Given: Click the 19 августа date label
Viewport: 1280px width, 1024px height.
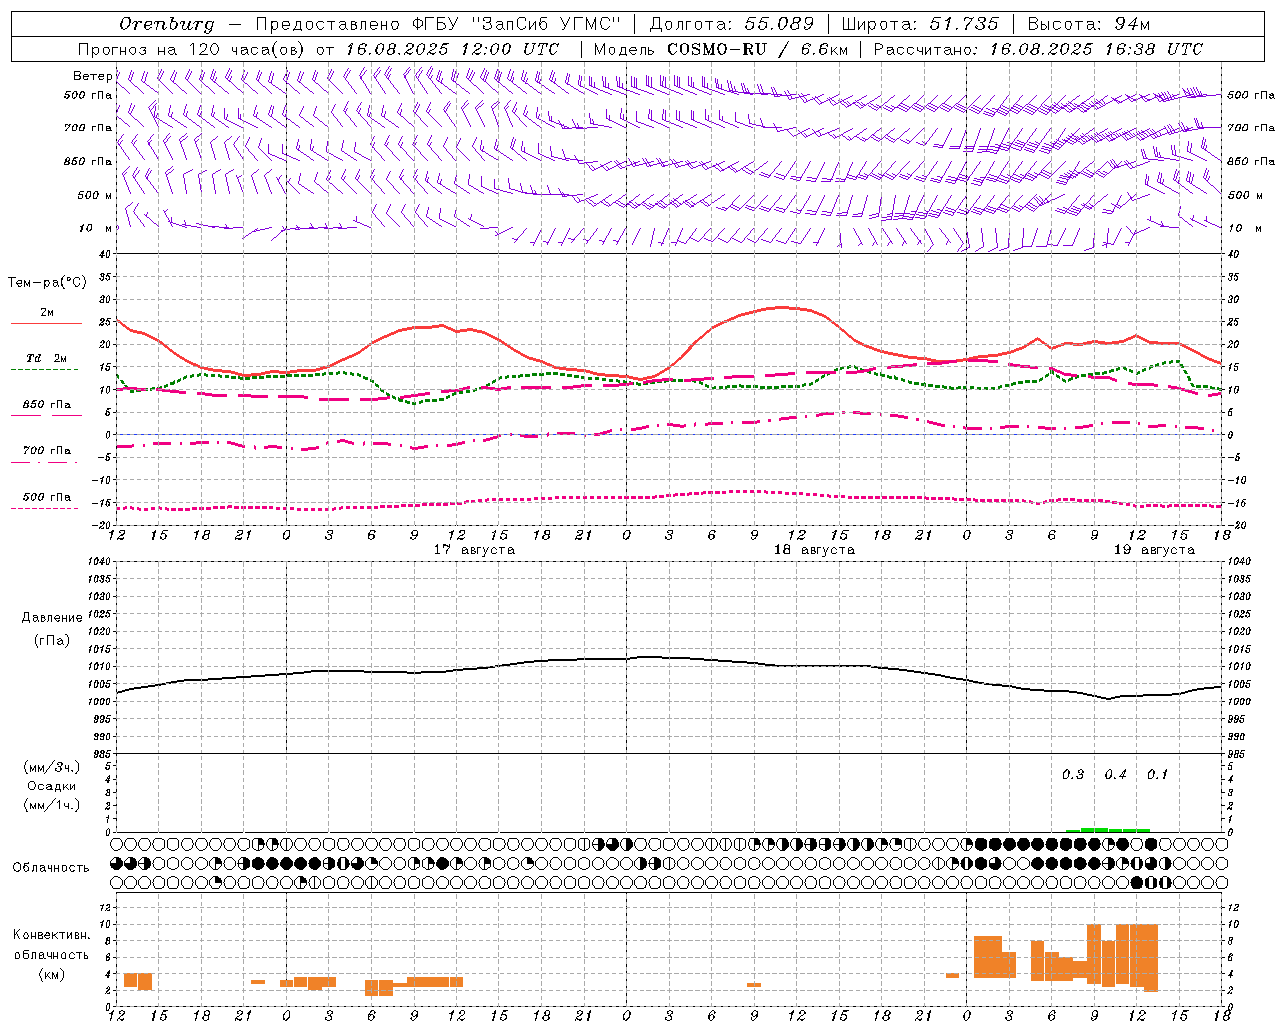Looking at the screenshot, I should click(1154, 550).
